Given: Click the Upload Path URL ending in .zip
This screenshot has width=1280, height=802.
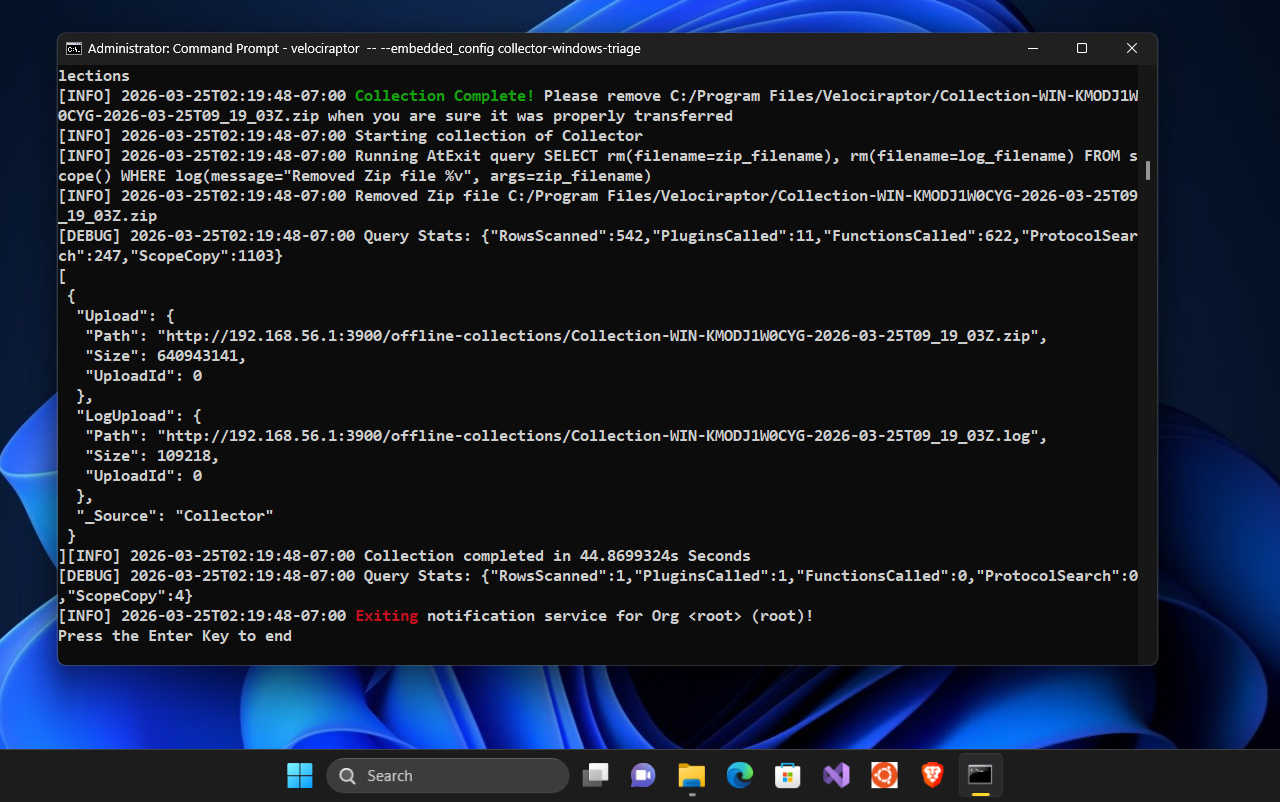Looking at the screenshot, I should click(598, 336).
